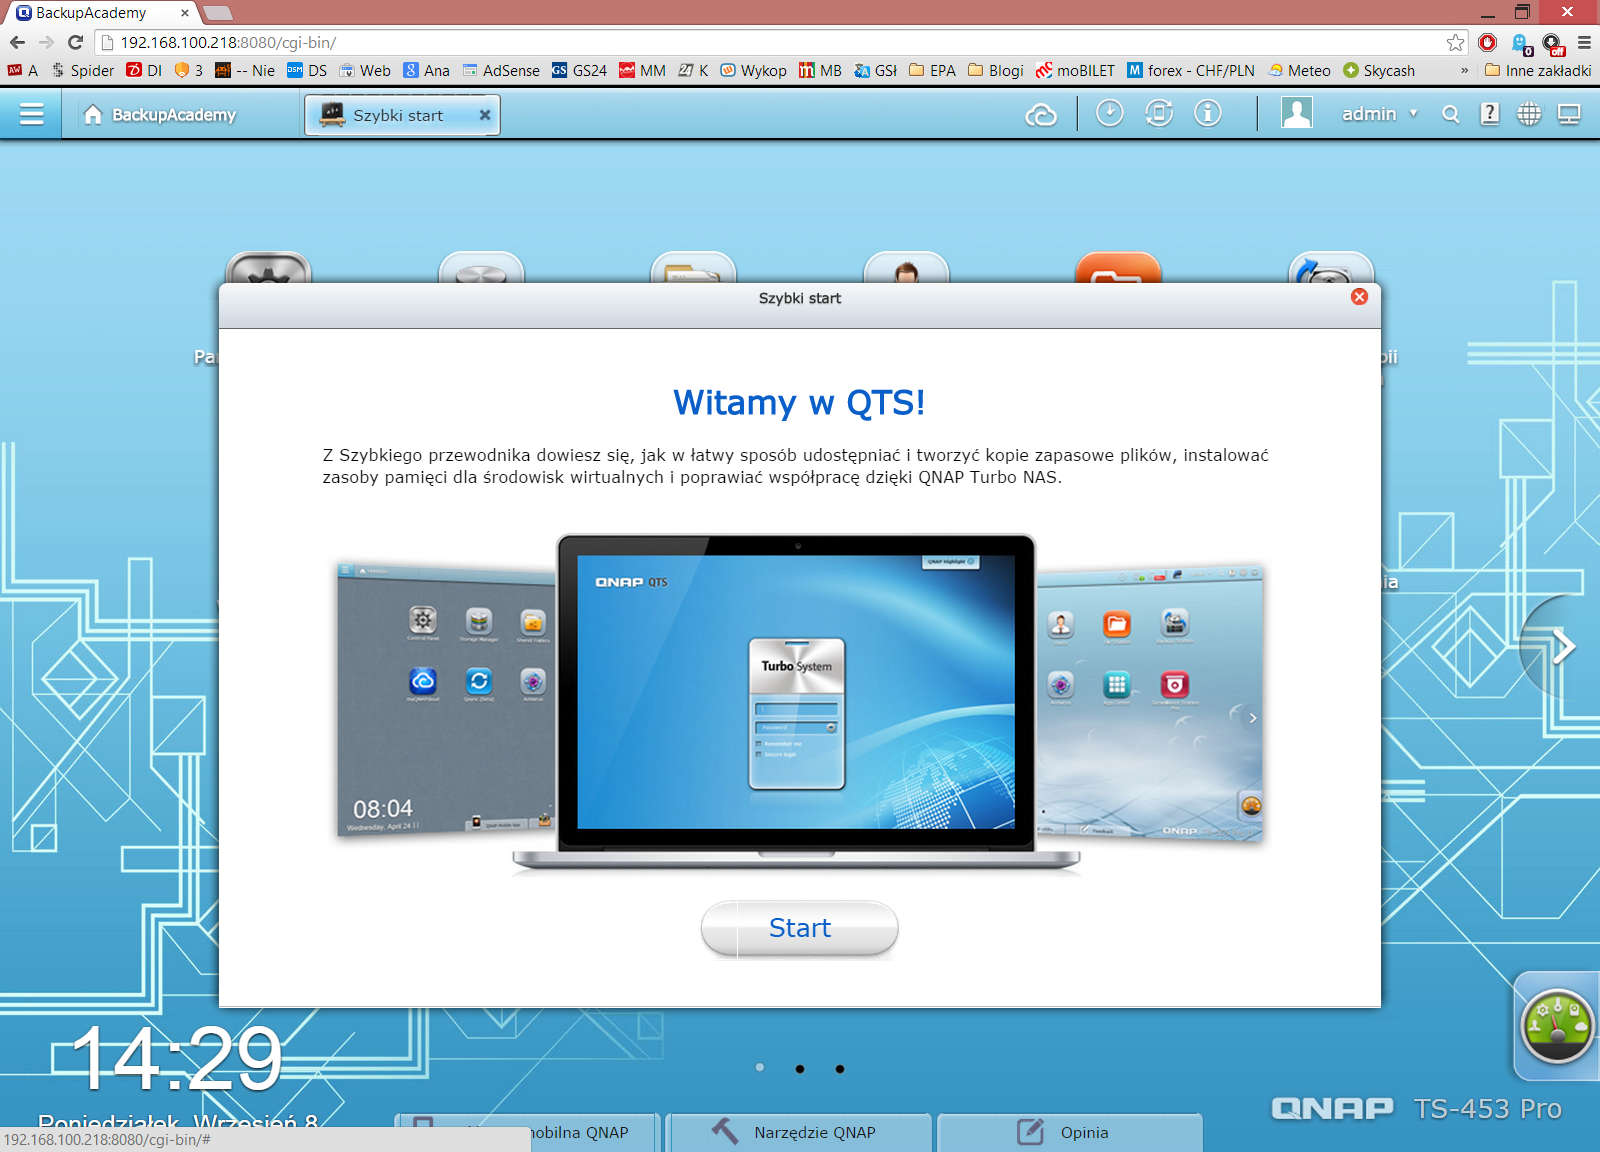Open event notifications info icon
The height and width of the screenshot is (1152, 1600).
pyautogui.click(x=1208, y=114)
